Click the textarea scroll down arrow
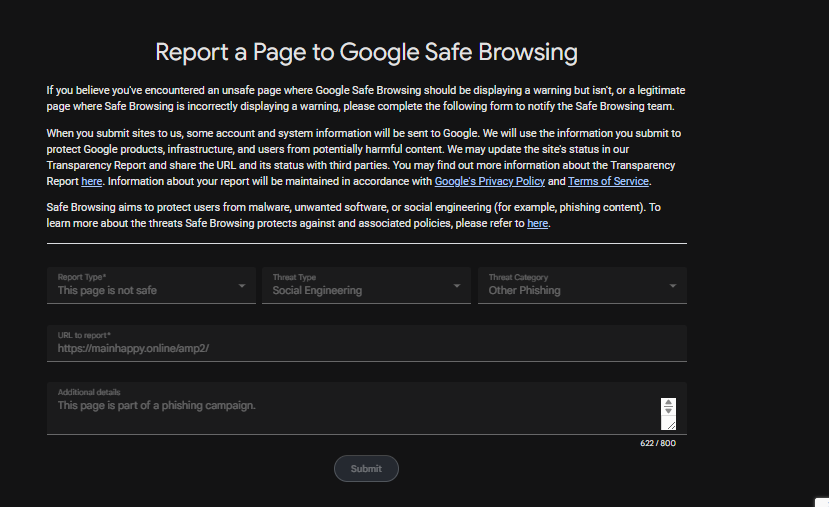This screenshot has height=507, width=829. 668,411
